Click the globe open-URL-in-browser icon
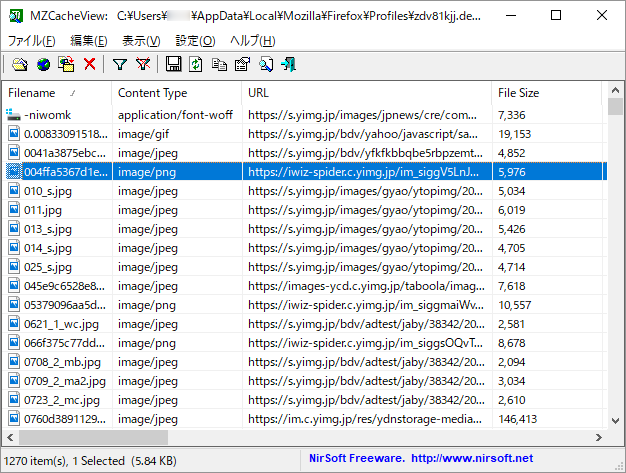Screen dimensions: 626x473 coord(43,65)
